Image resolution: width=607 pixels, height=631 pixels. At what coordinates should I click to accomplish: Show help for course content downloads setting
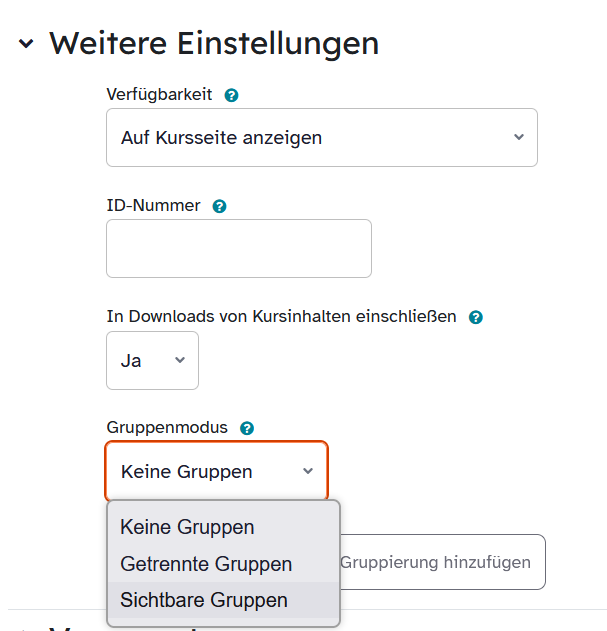pyautogui.click(x=476, y=317)
